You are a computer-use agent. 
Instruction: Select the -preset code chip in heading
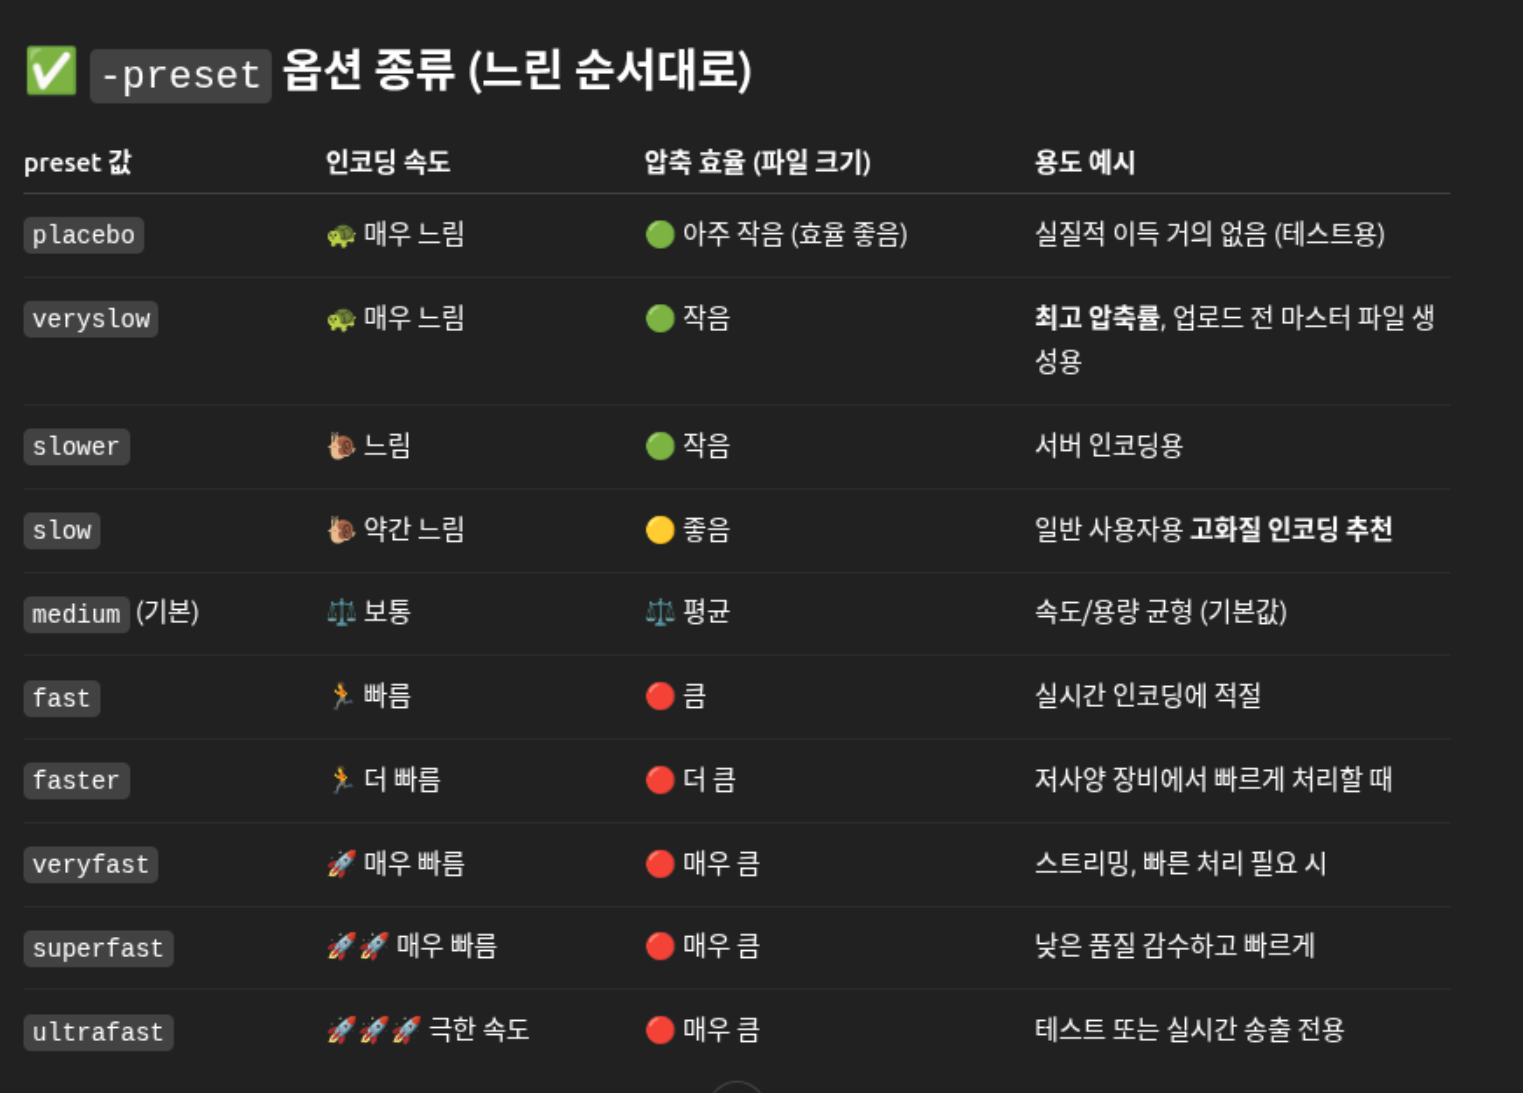(x=181, y=76)
